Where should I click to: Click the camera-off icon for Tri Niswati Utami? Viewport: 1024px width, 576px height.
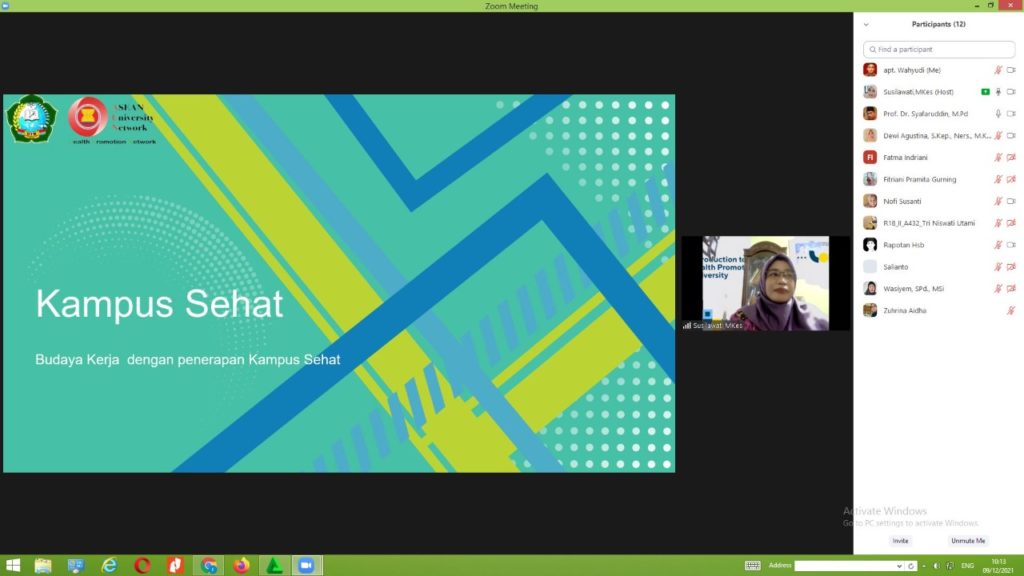click(1011, 223)
